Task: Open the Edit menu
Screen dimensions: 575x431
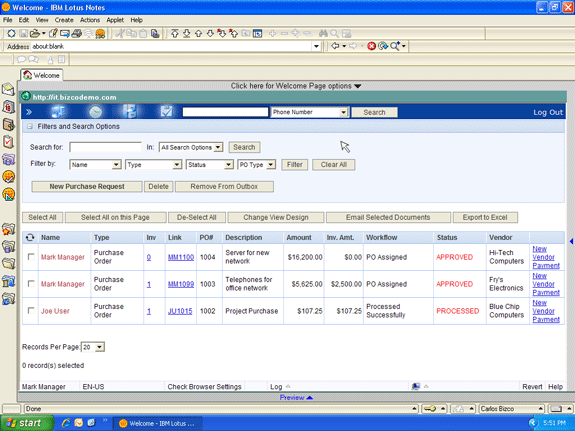Action: (x=24, y=20)
